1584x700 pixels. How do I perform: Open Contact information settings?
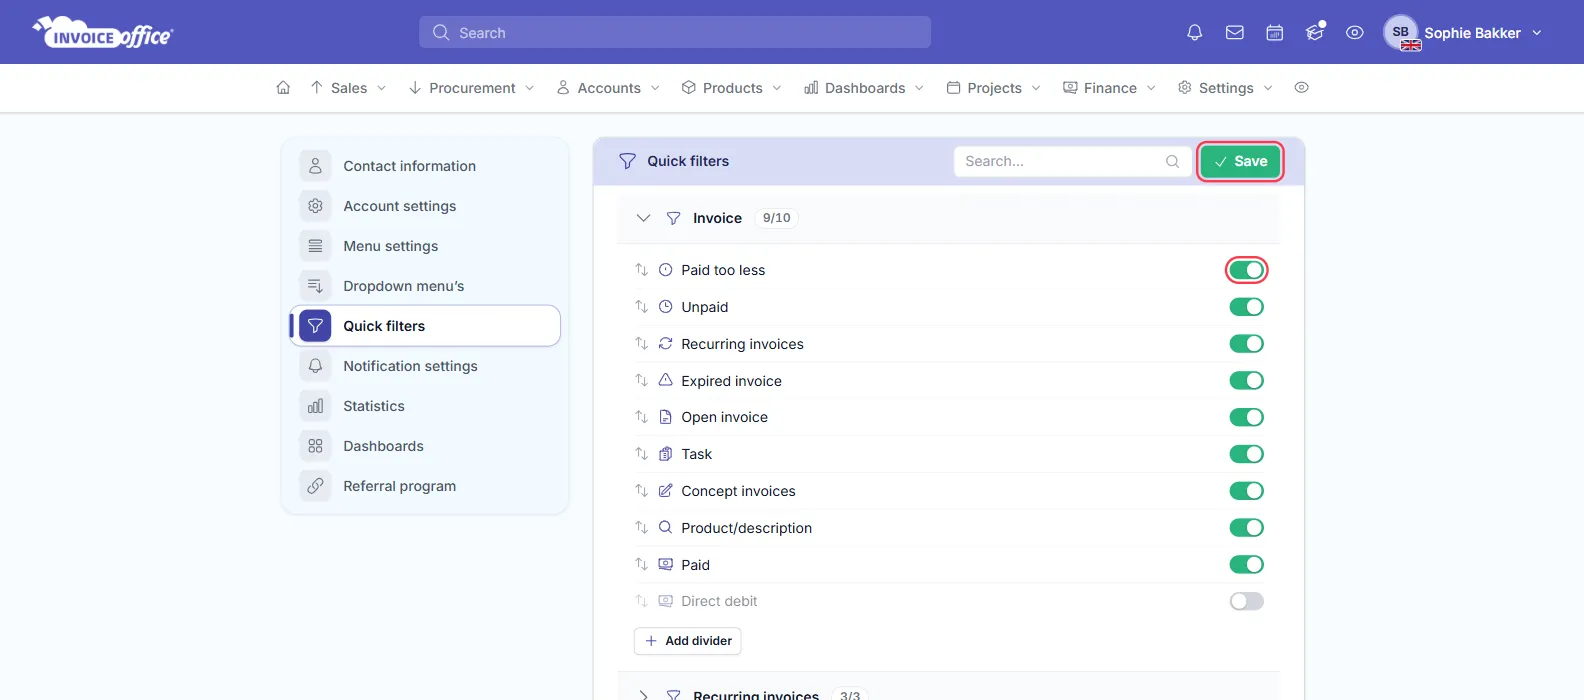pos(425,166)
